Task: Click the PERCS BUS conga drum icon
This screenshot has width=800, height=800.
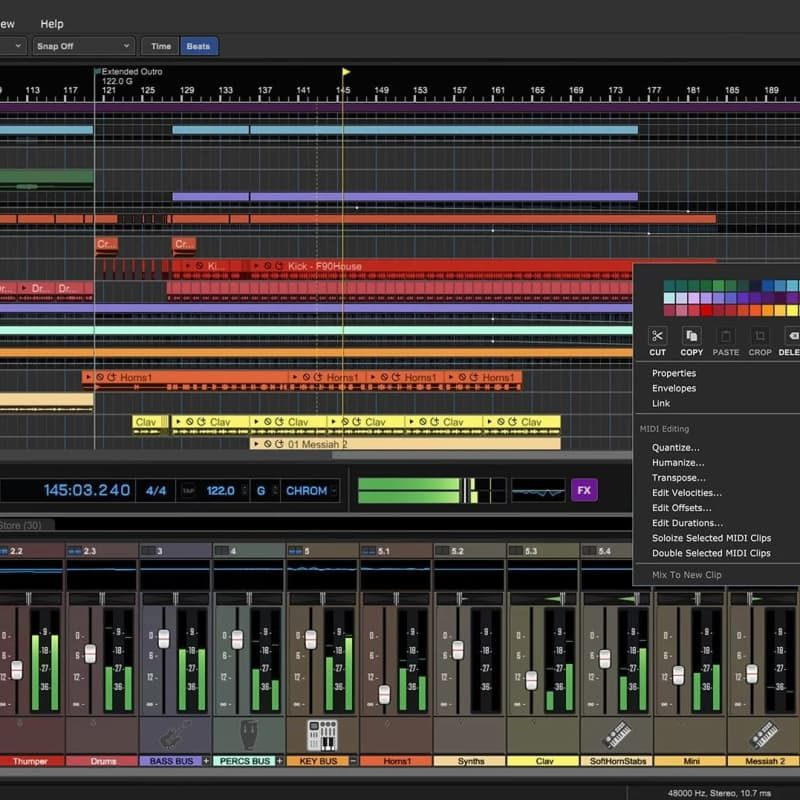Action: point(248,733)
